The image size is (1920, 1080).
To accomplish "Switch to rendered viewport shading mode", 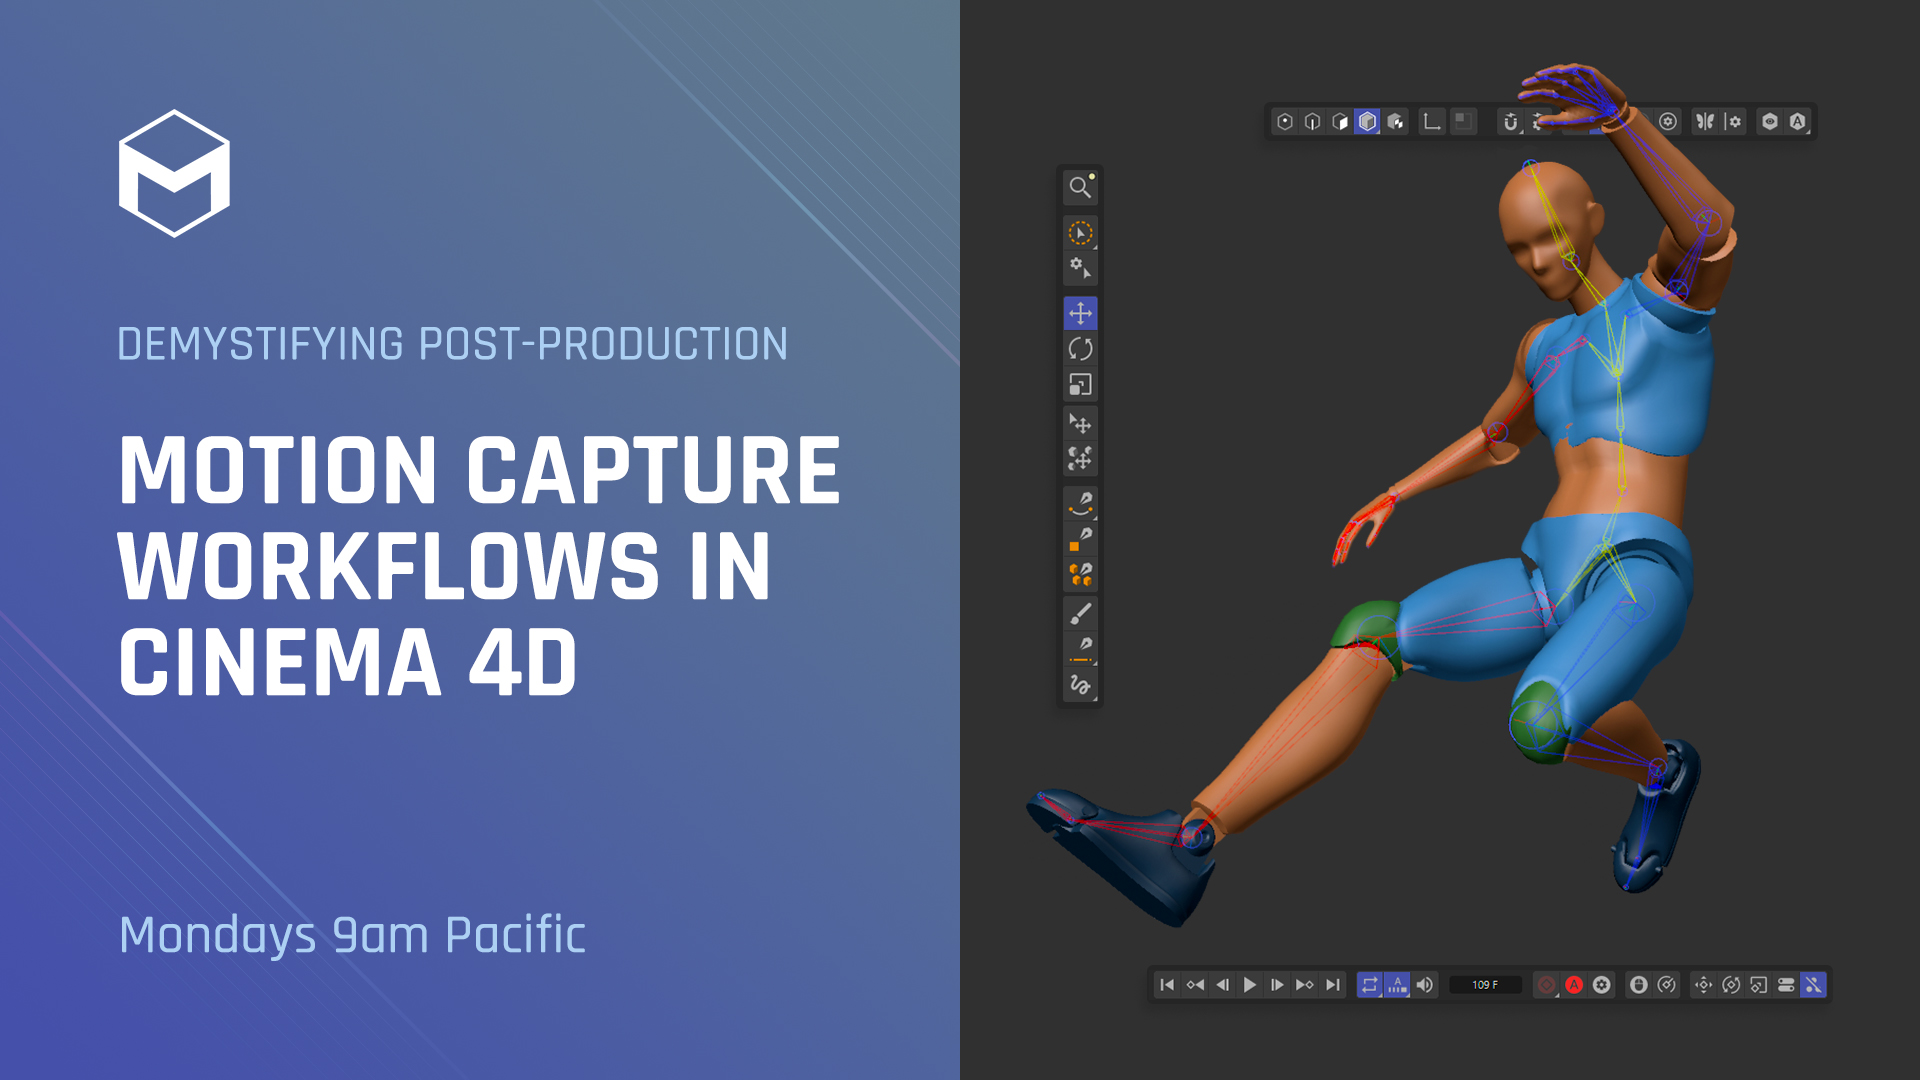I will click(x=1396, y=121).
